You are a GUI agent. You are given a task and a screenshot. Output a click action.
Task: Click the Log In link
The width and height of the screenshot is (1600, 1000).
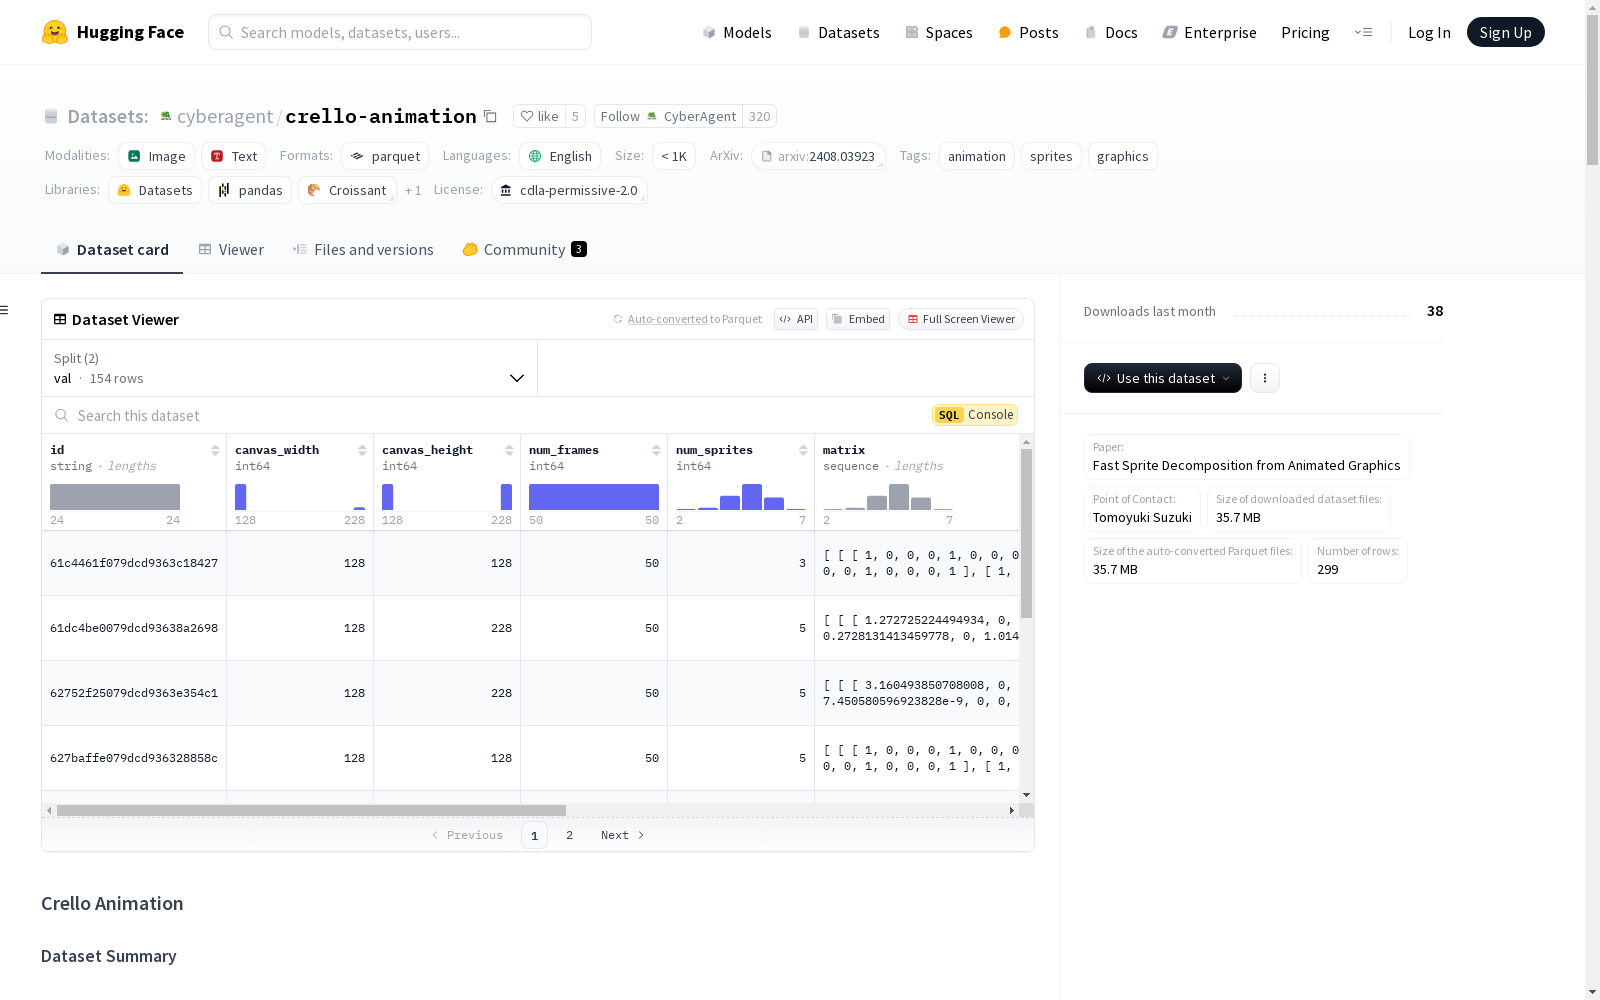(1429, 32)
